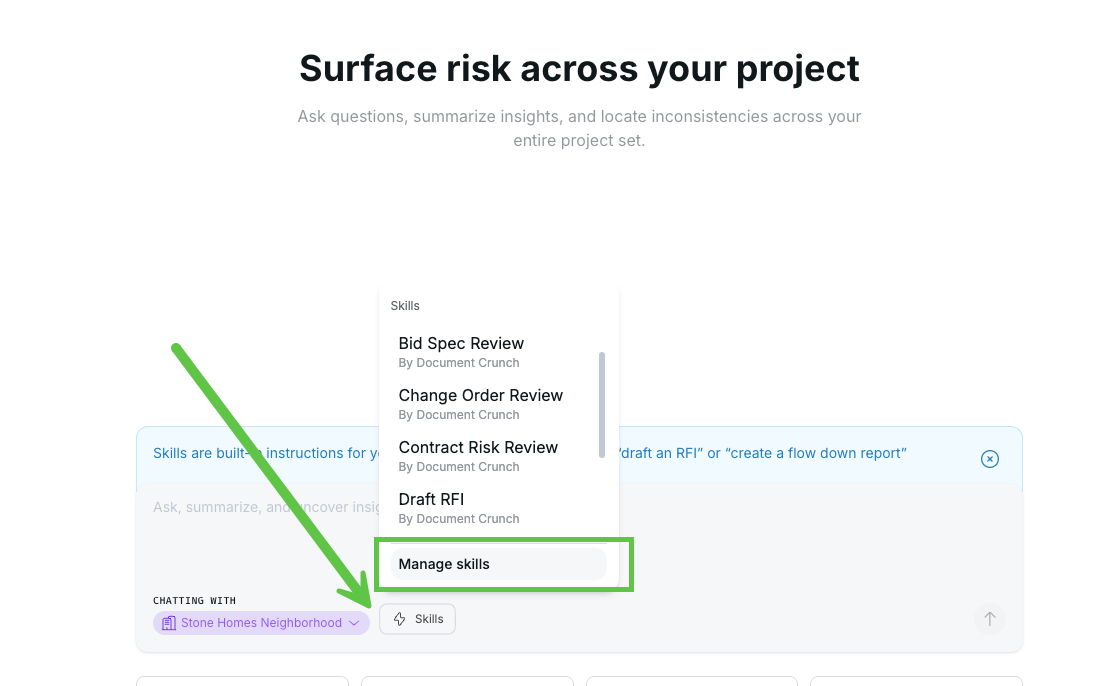The width and height of the screenshot is (1100, 686).
Task: Click "By Document Crunch" under Draft RFI
Action: click(459, 519)
